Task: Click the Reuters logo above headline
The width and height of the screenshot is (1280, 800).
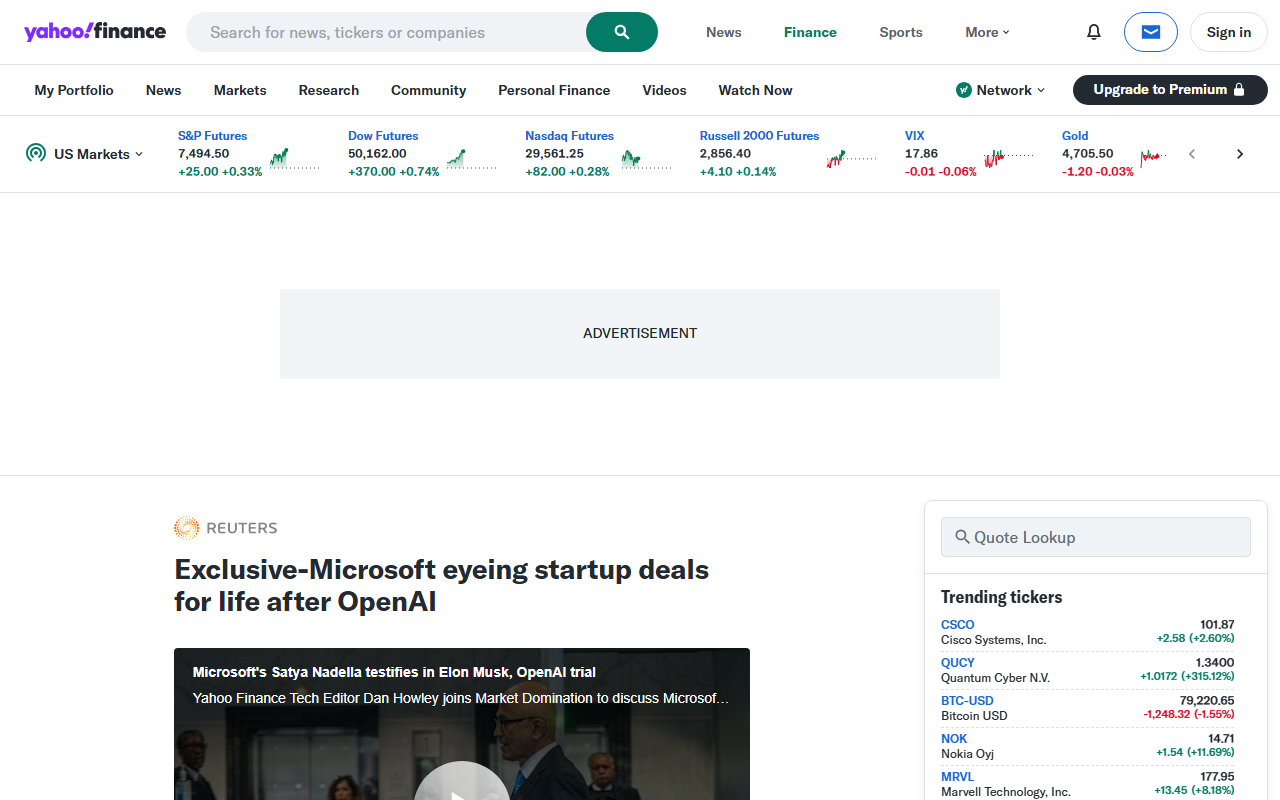Action: click(226, 528)
